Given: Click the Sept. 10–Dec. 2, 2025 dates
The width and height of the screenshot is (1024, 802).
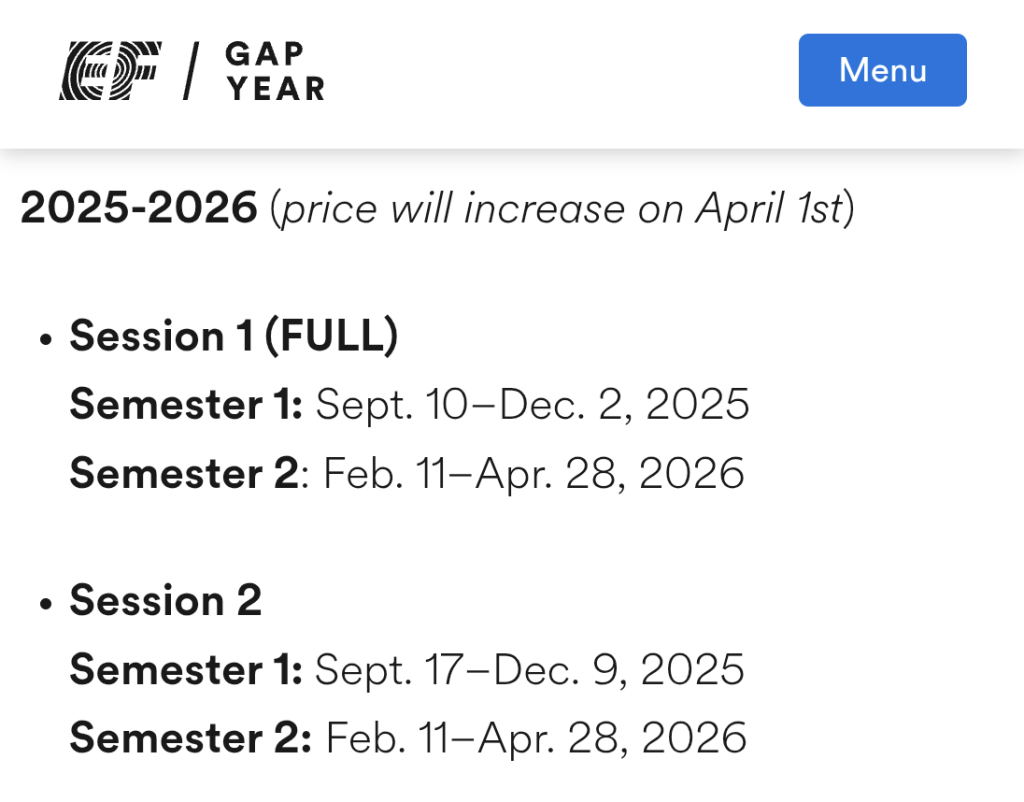Looking at the screenshot, I should (532, 404).
